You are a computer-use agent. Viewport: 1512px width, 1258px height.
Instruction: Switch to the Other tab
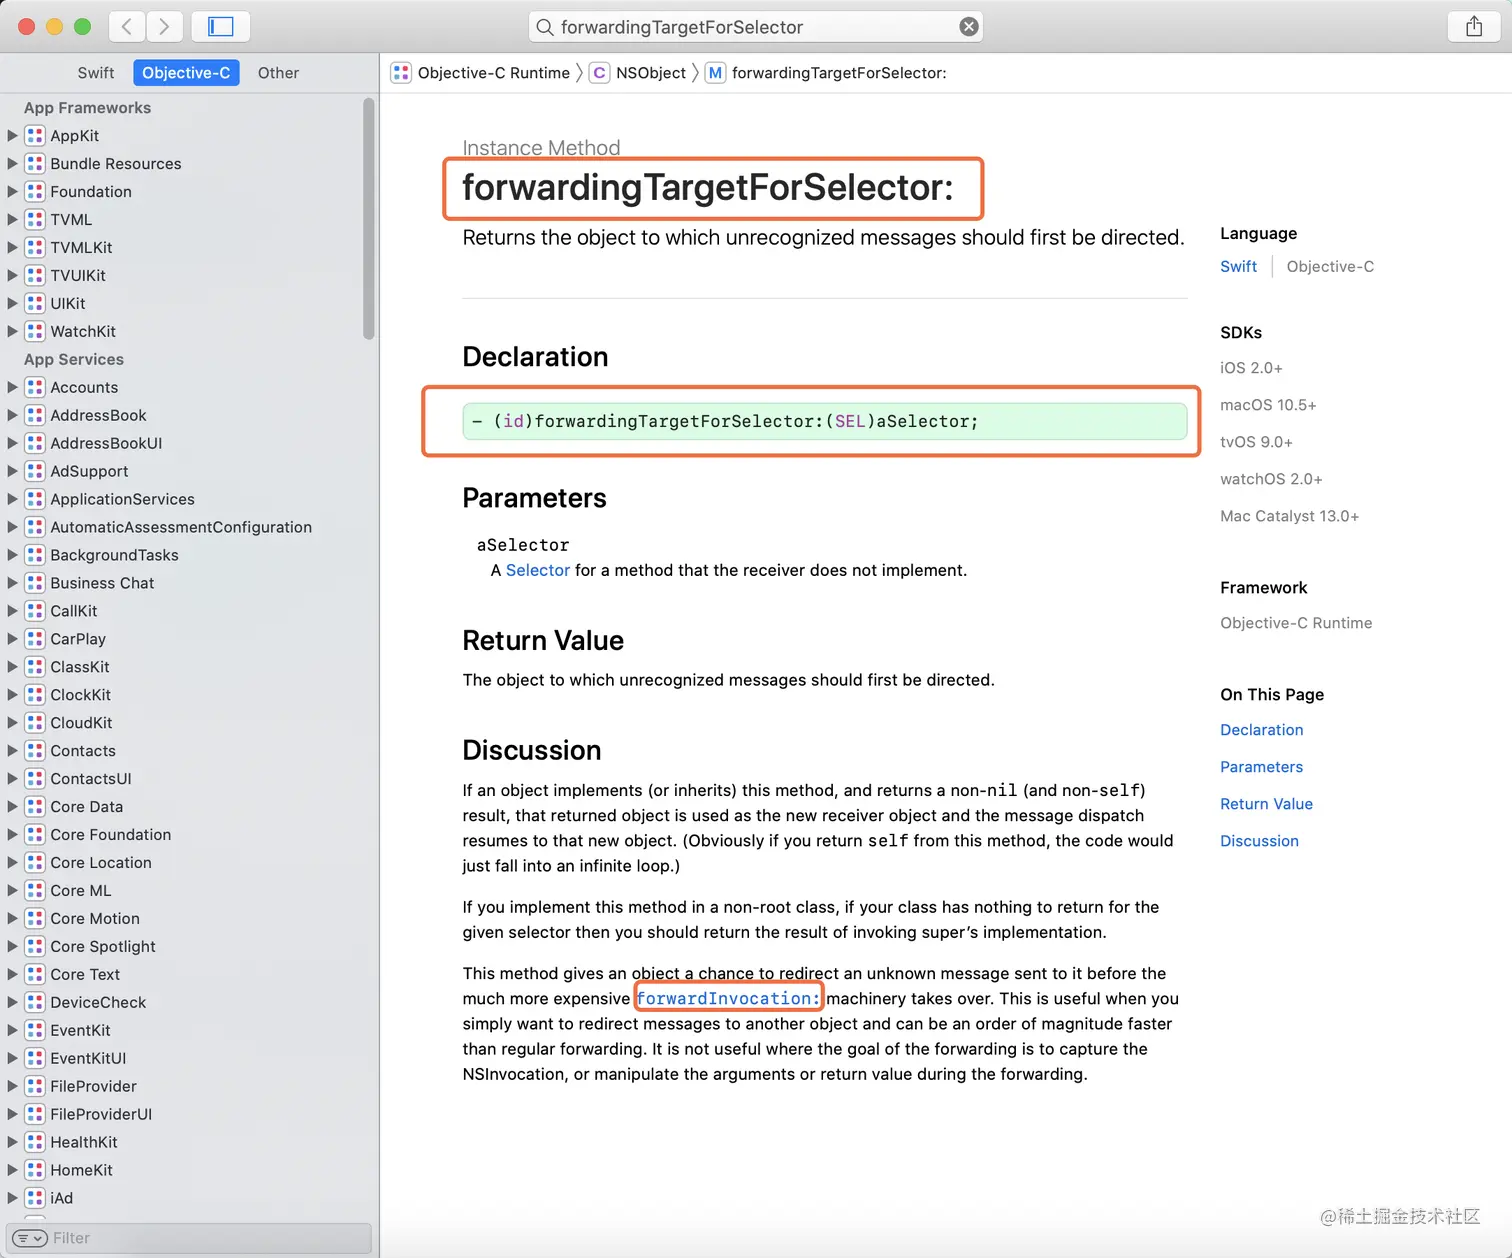278,73
